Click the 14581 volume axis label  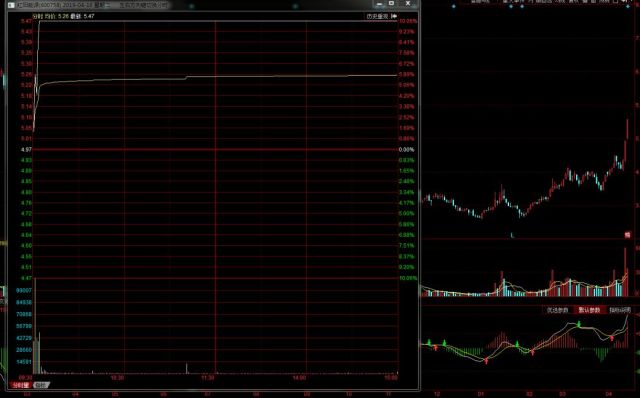24,362
